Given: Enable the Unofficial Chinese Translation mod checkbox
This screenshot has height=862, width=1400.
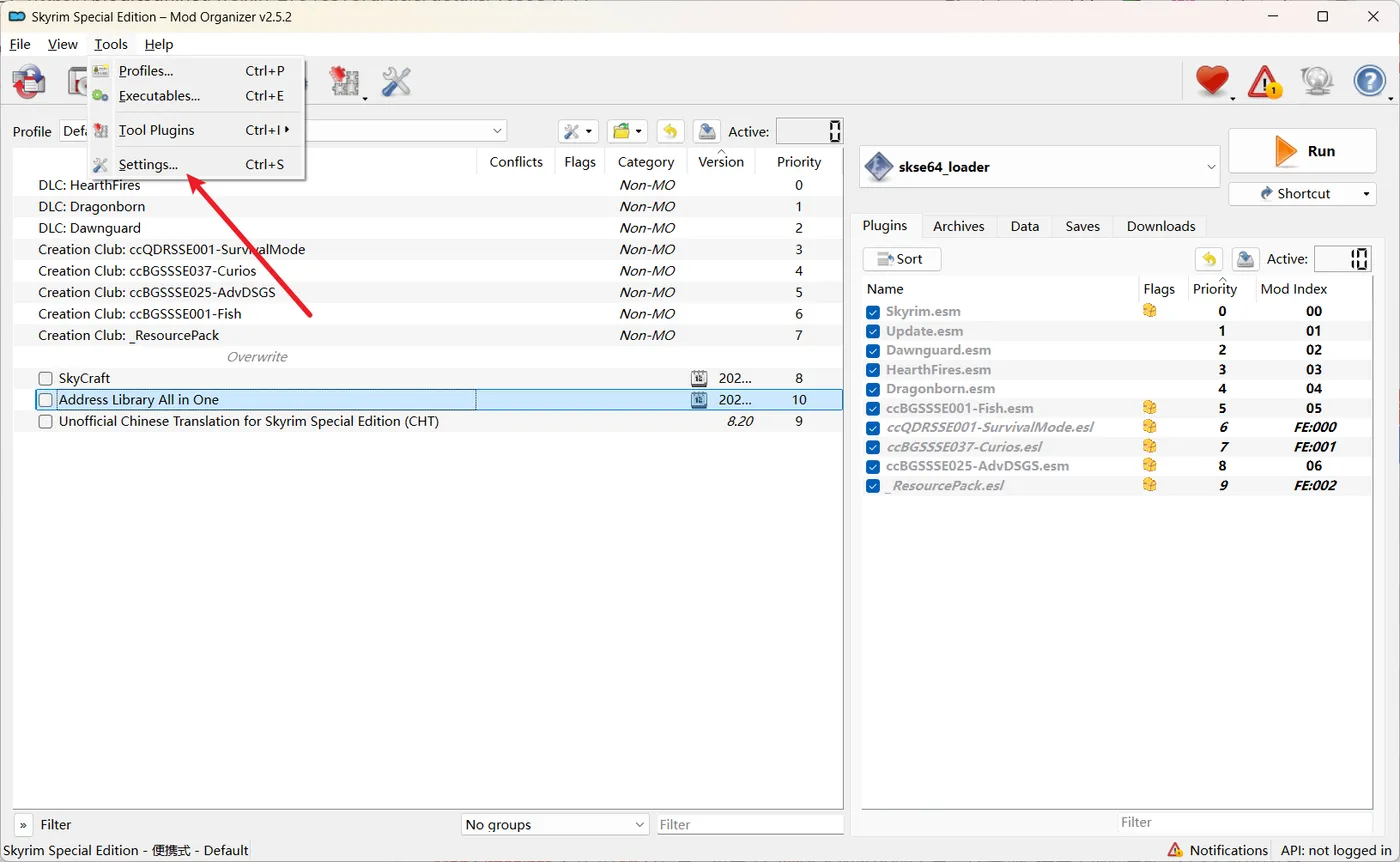Looking at the screenshot, I should [x=45, y=421].
